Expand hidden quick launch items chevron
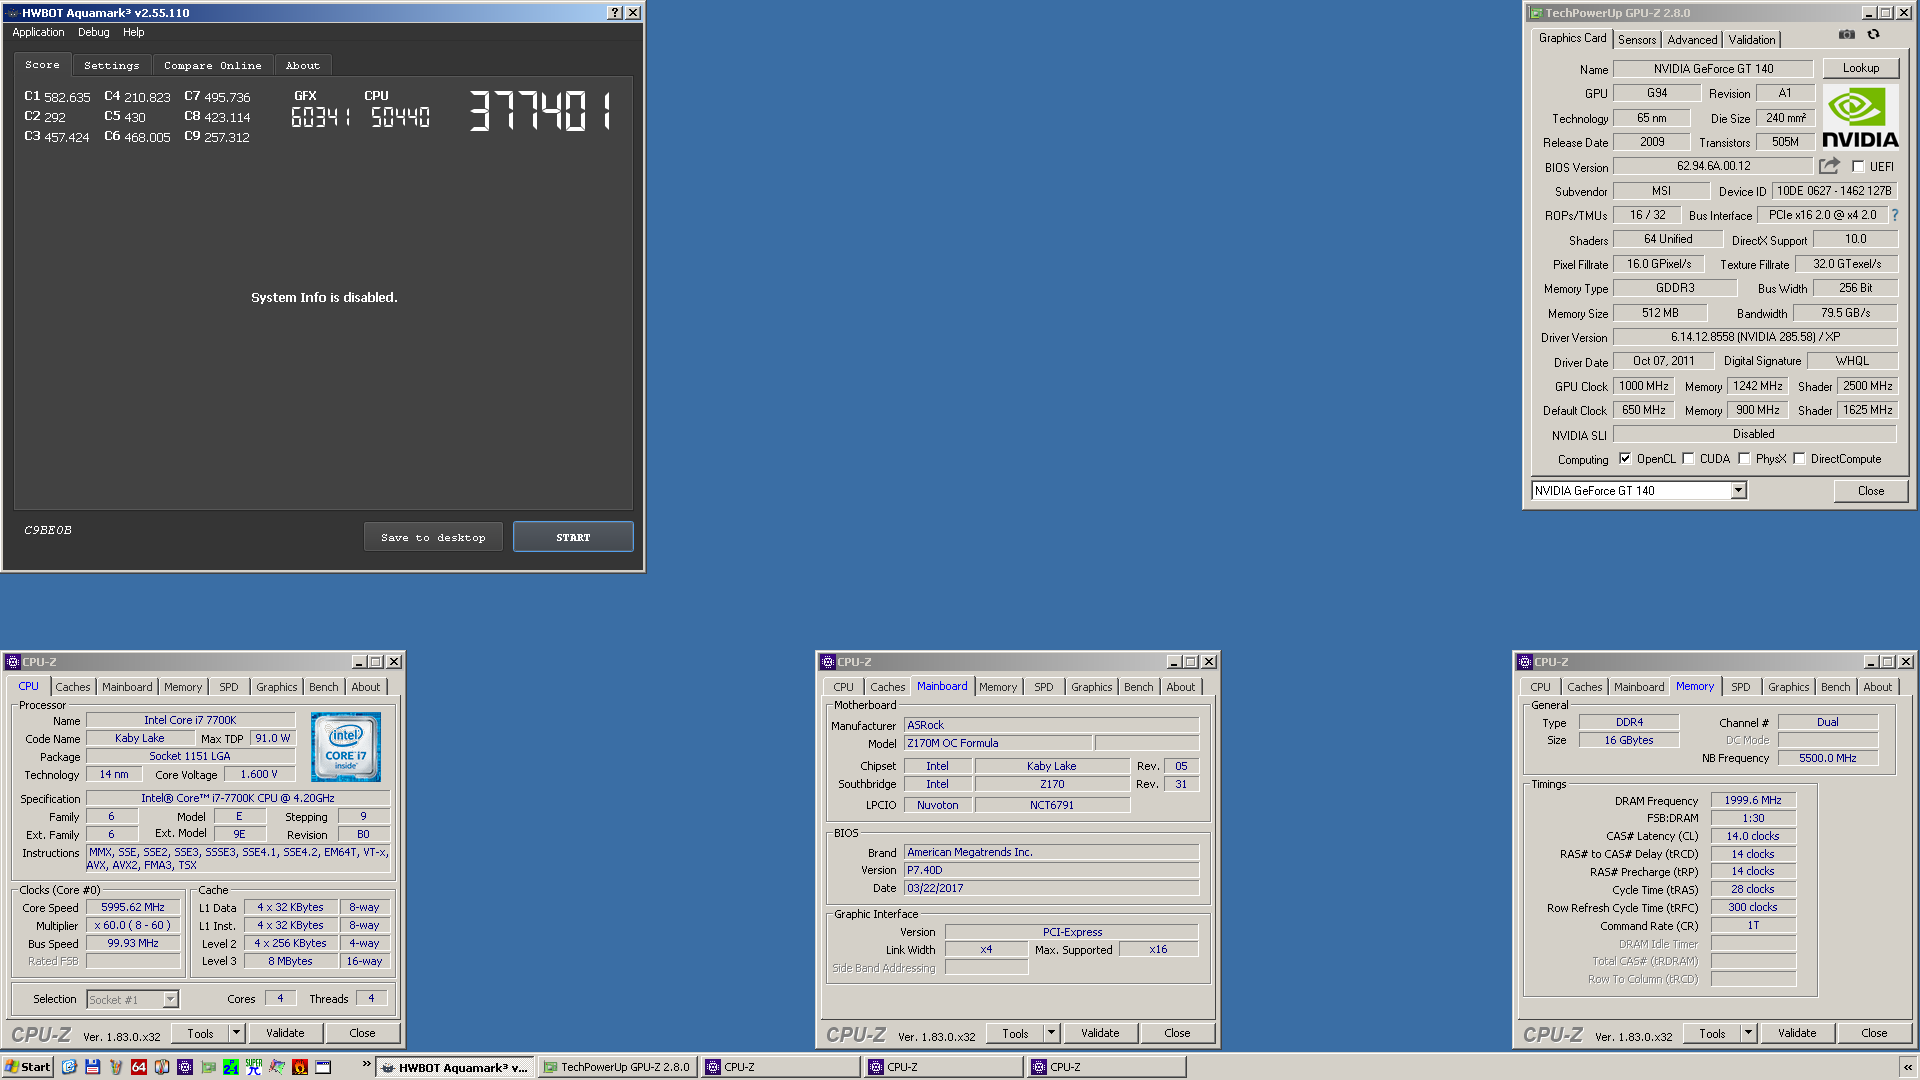 coord(366,1063)
